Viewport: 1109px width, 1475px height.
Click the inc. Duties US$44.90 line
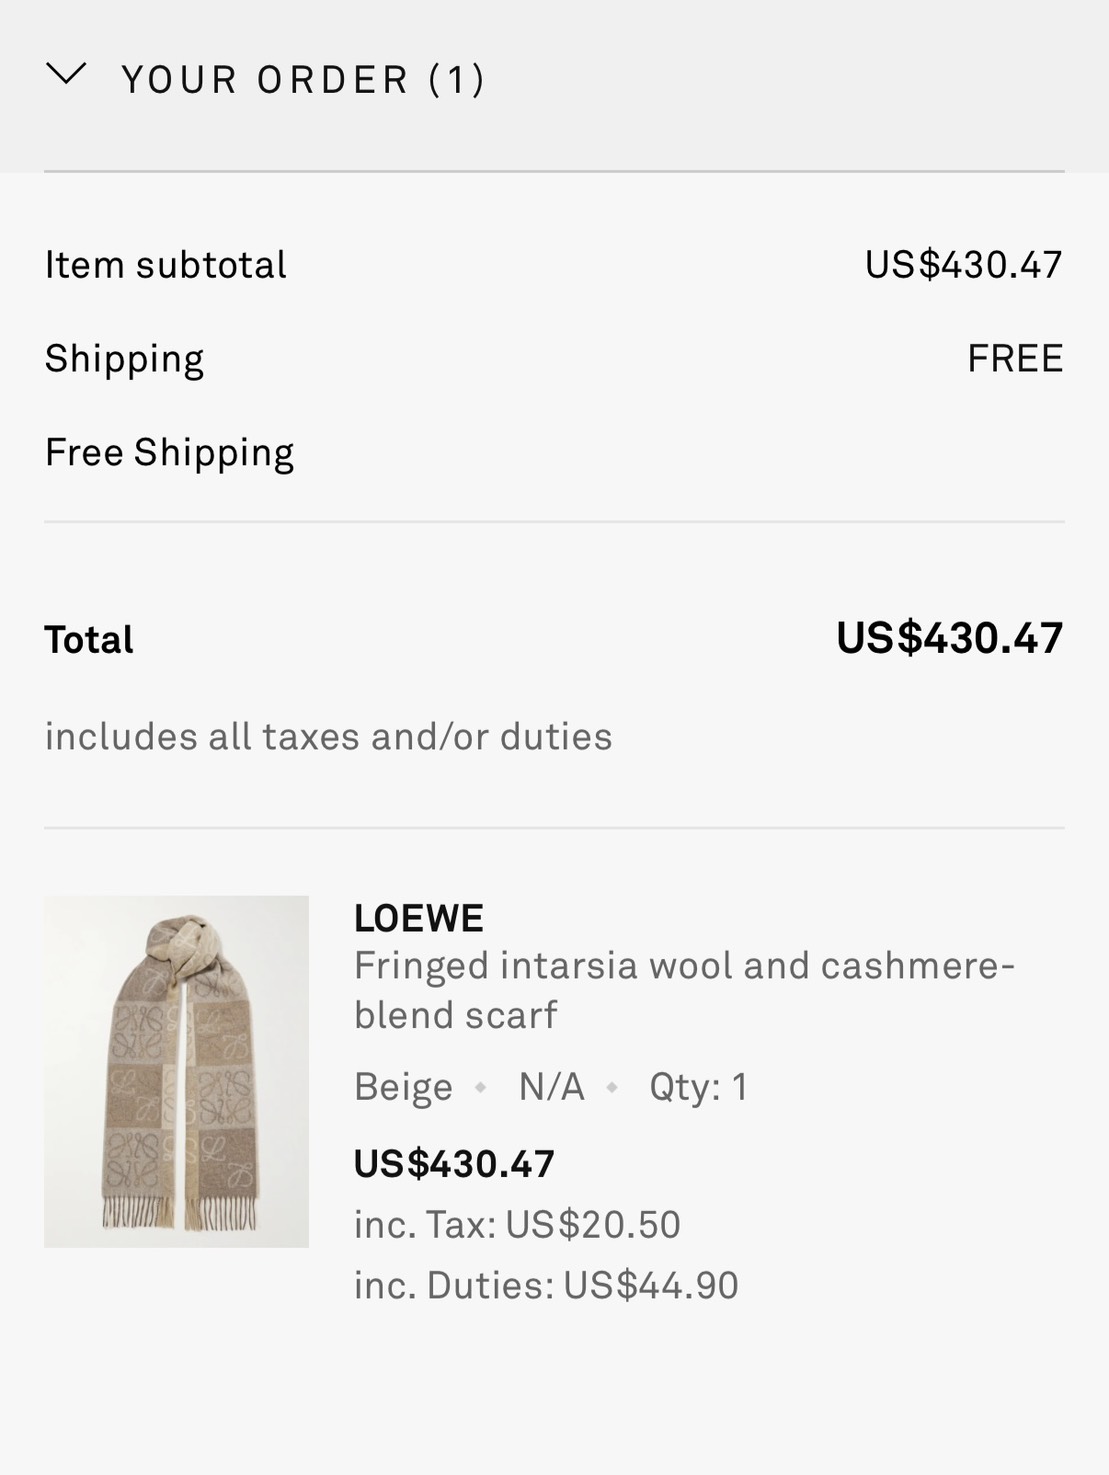click(546, 1286)
